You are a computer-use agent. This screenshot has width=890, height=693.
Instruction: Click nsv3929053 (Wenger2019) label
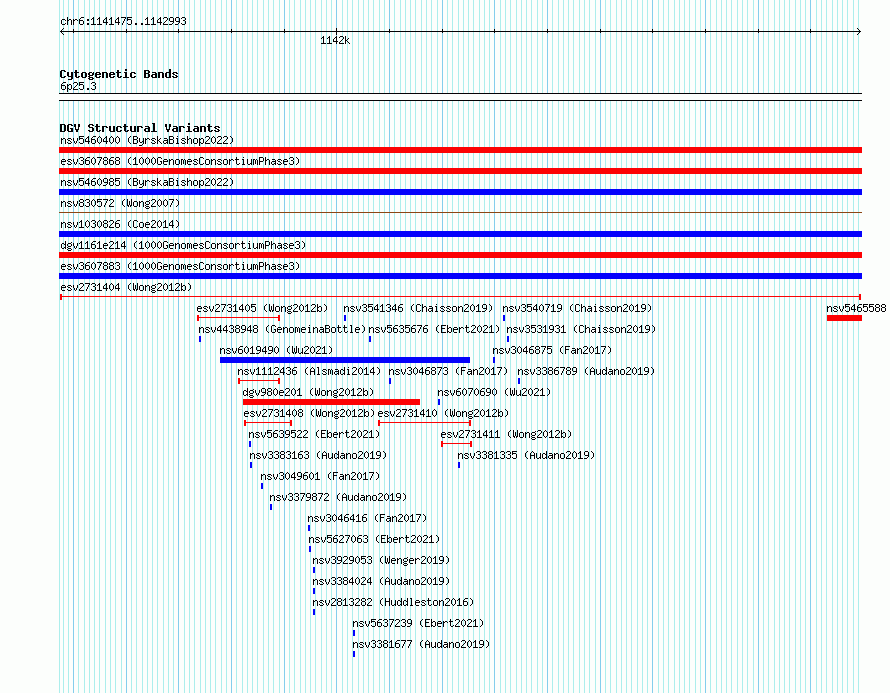point(381,560)
